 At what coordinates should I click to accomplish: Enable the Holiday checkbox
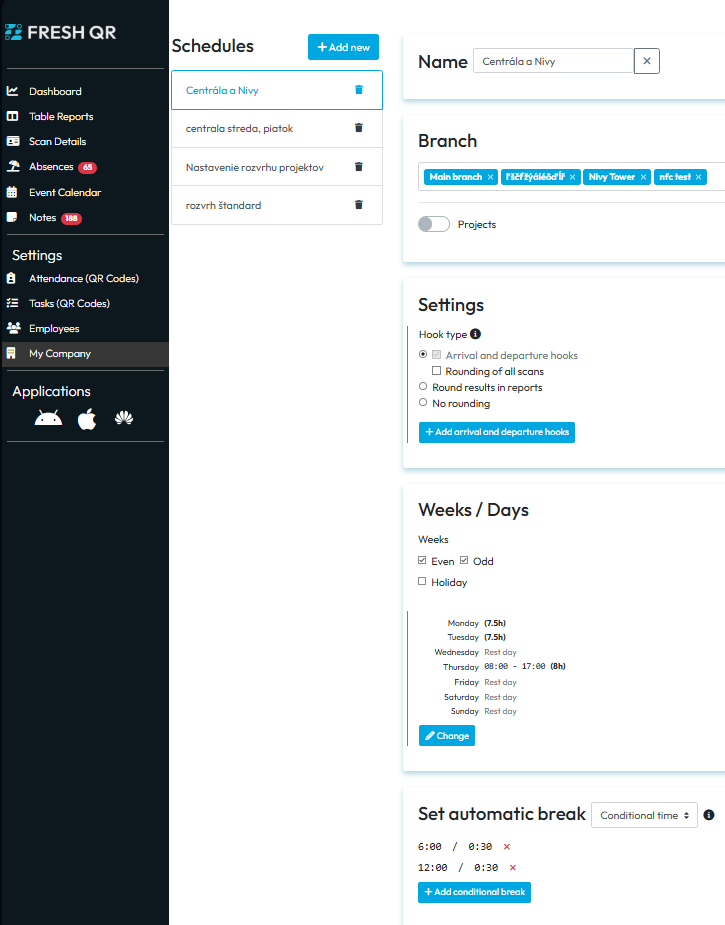pyautogui.click(x=422, y=581)
